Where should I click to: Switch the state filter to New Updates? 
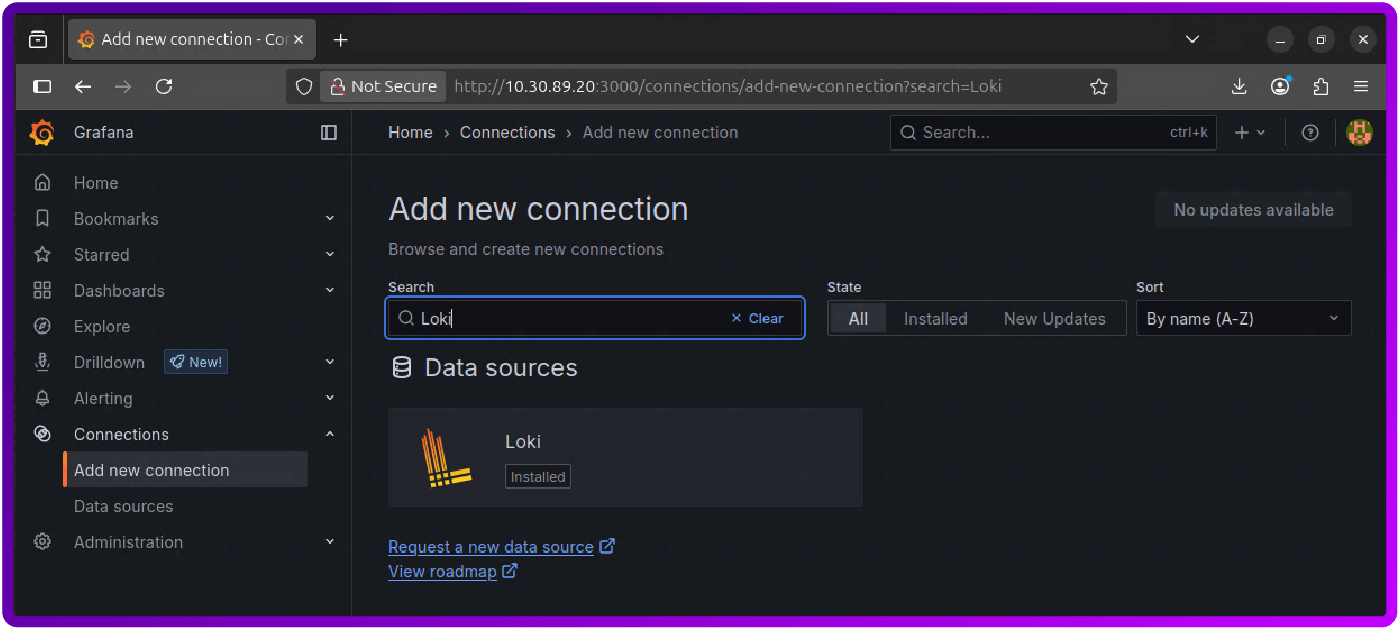coord(1055,318)
